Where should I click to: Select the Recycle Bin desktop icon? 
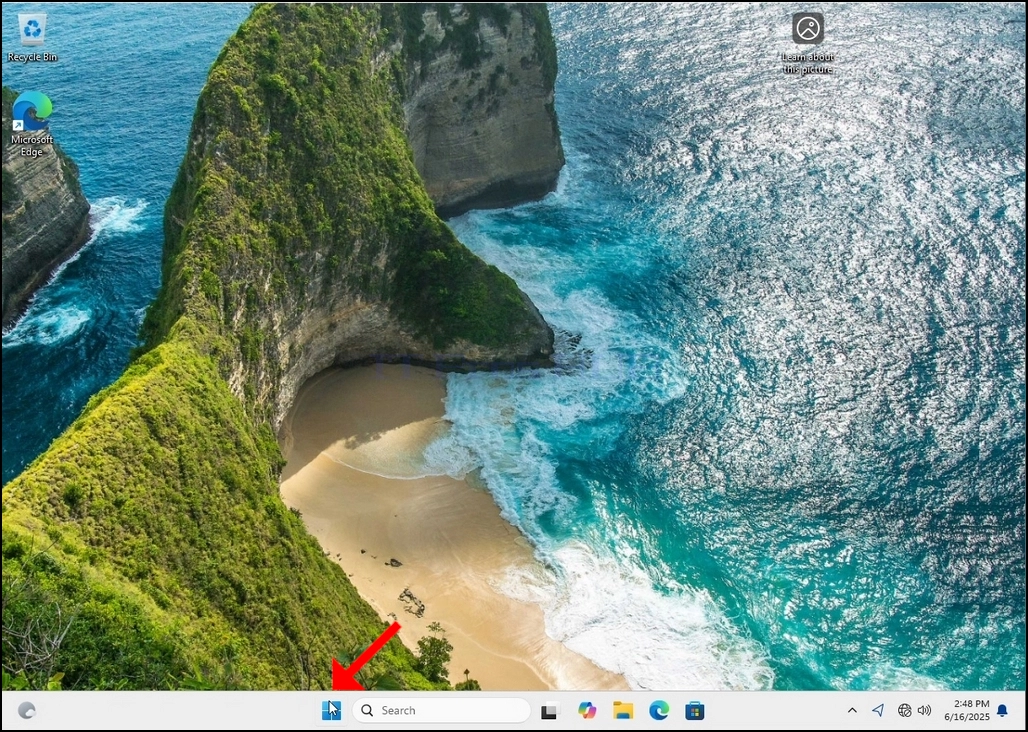pos(32,38)
